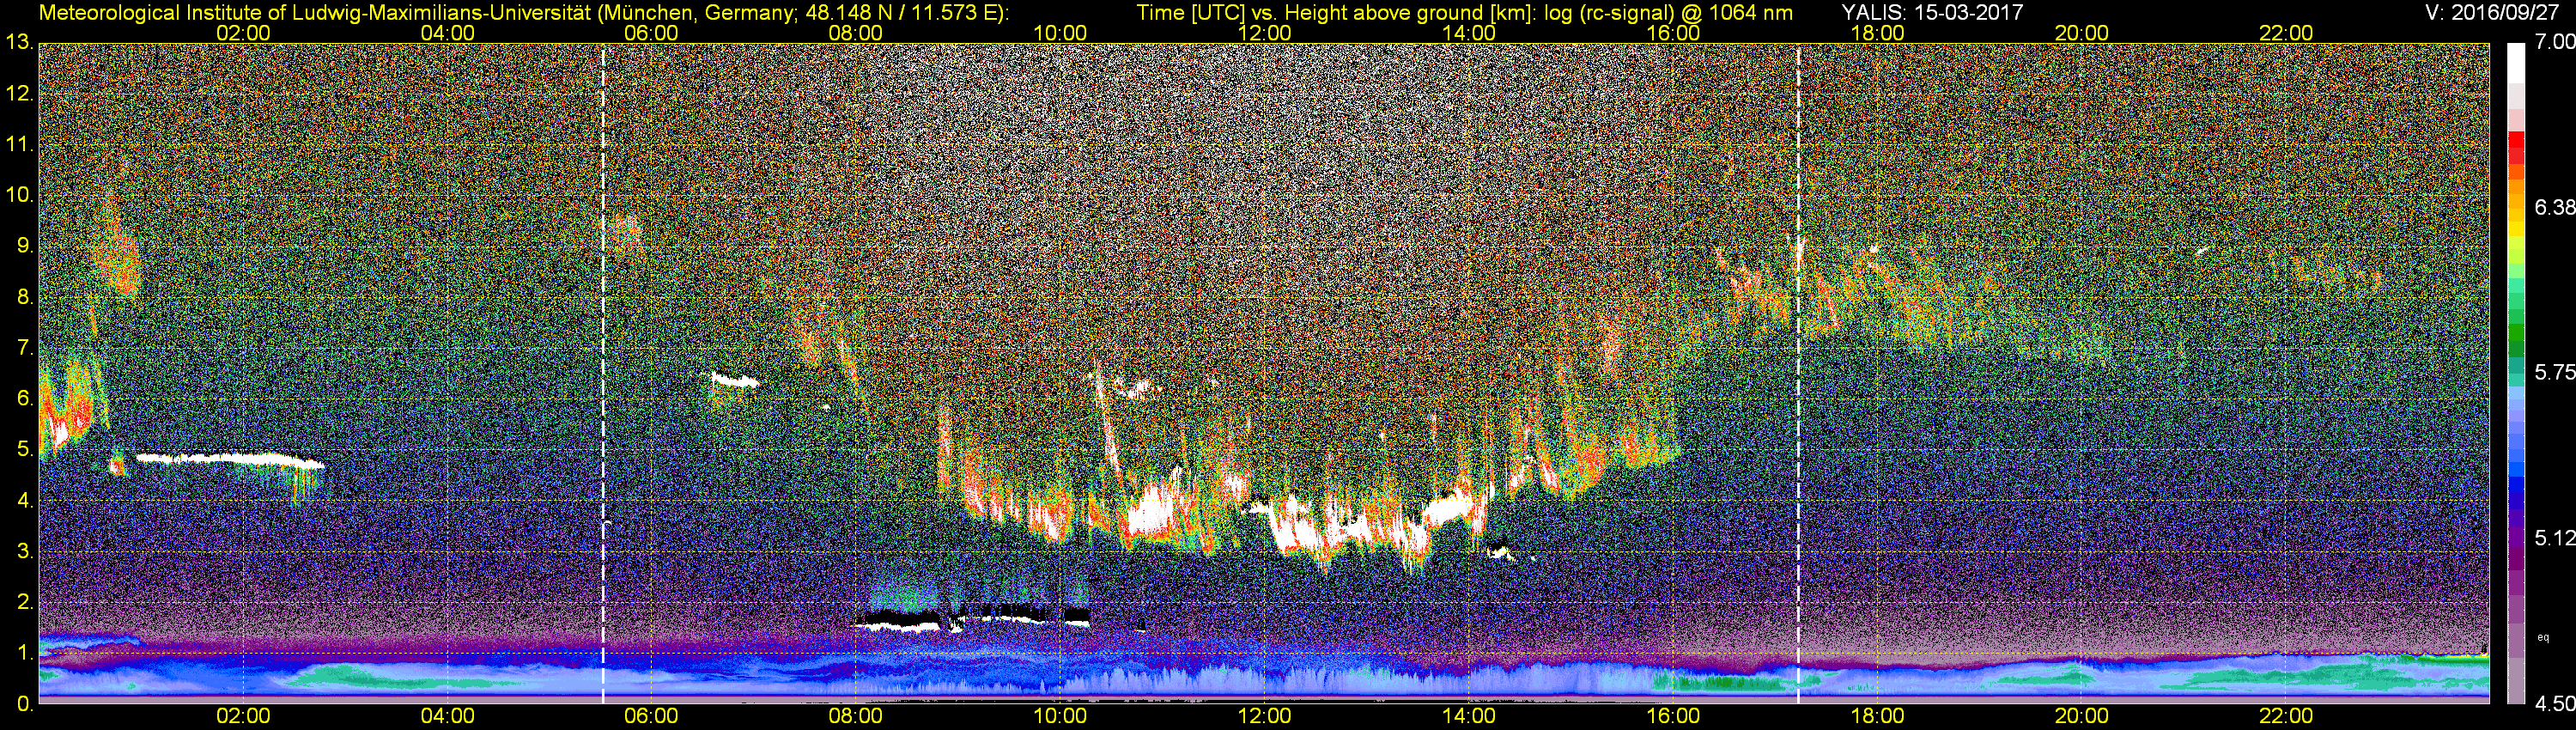Click the 10:00 label on the top time axis
Viewport: 2576px width, 730px height.
[x=1060, y=33]
